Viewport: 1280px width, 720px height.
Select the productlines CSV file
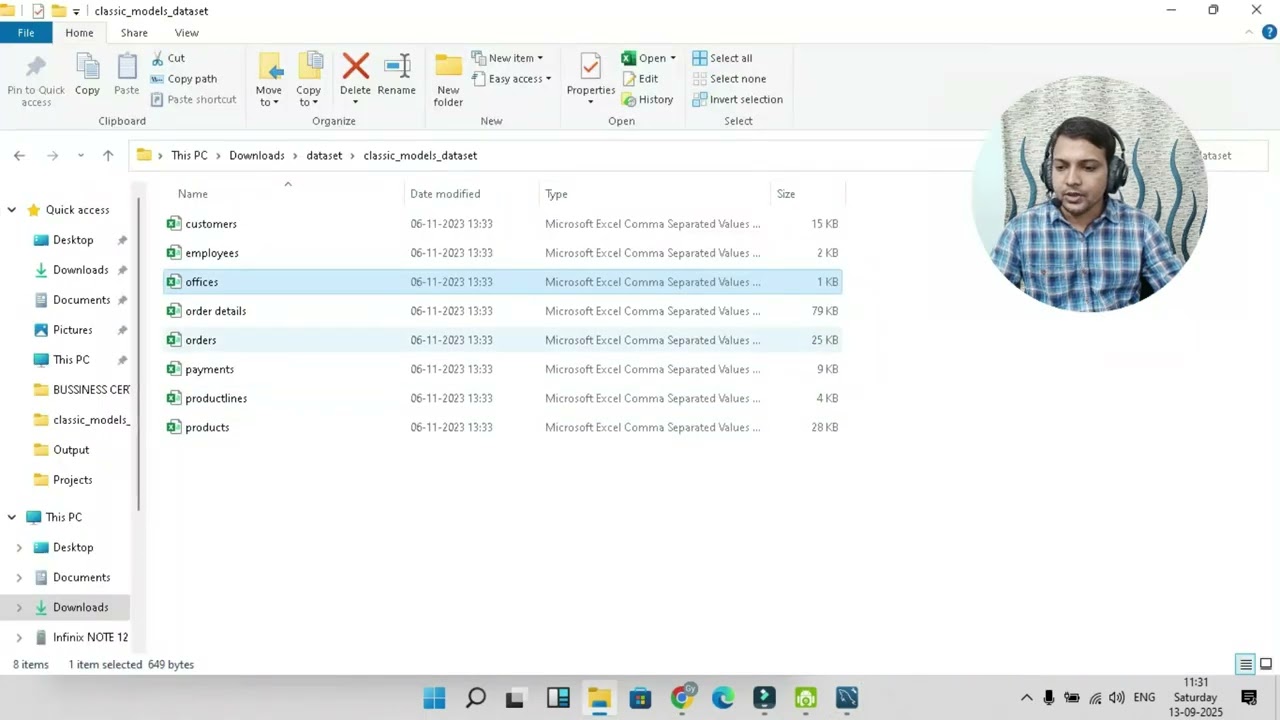click(x=503, y=398)
